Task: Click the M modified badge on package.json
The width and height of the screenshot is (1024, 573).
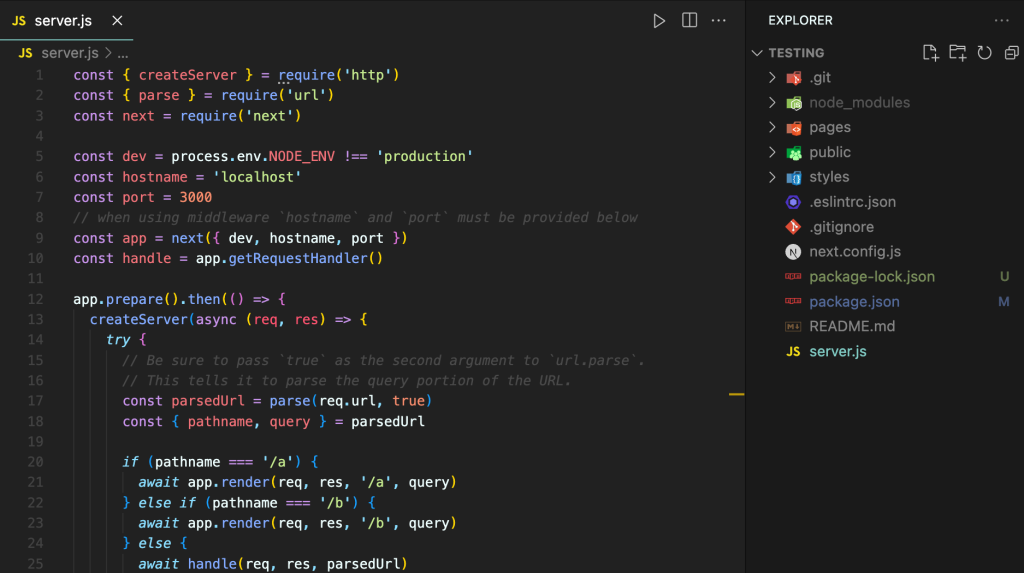Action: tap(1004, 301)
